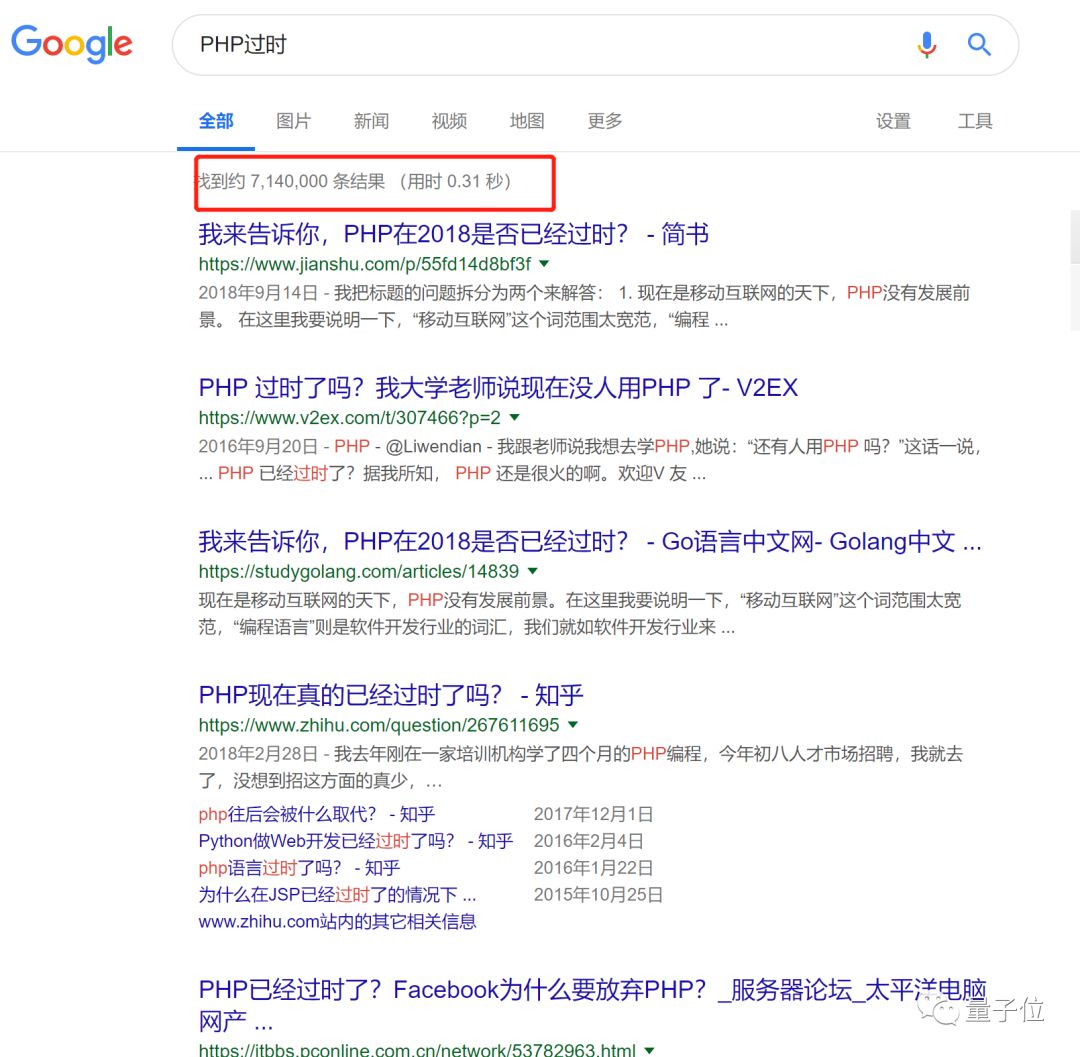1080x1057 pixels.
Task: Click the 知乎 question link PHP现在真的已经过时了吗
Action: (x=391, y=695)
